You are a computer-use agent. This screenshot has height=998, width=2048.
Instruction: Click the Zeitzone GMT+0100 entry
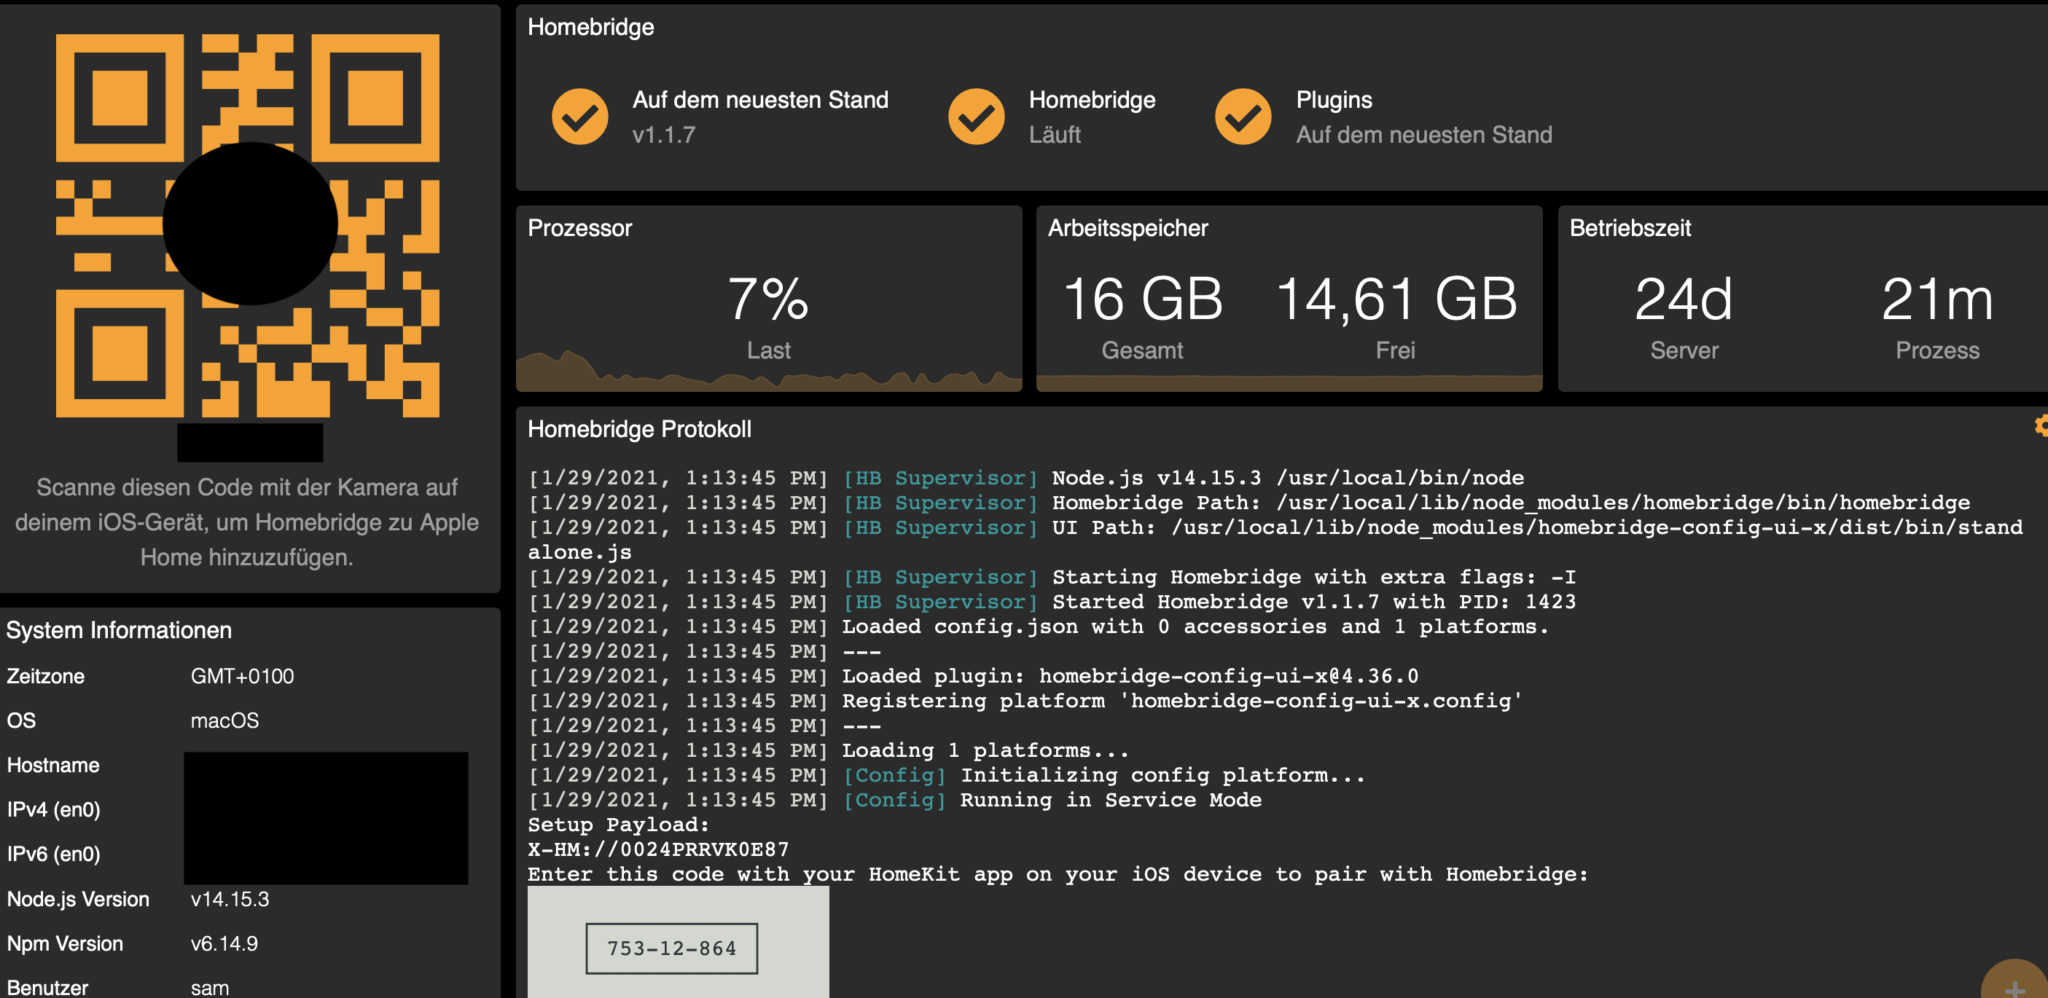(x=242, y=676)
